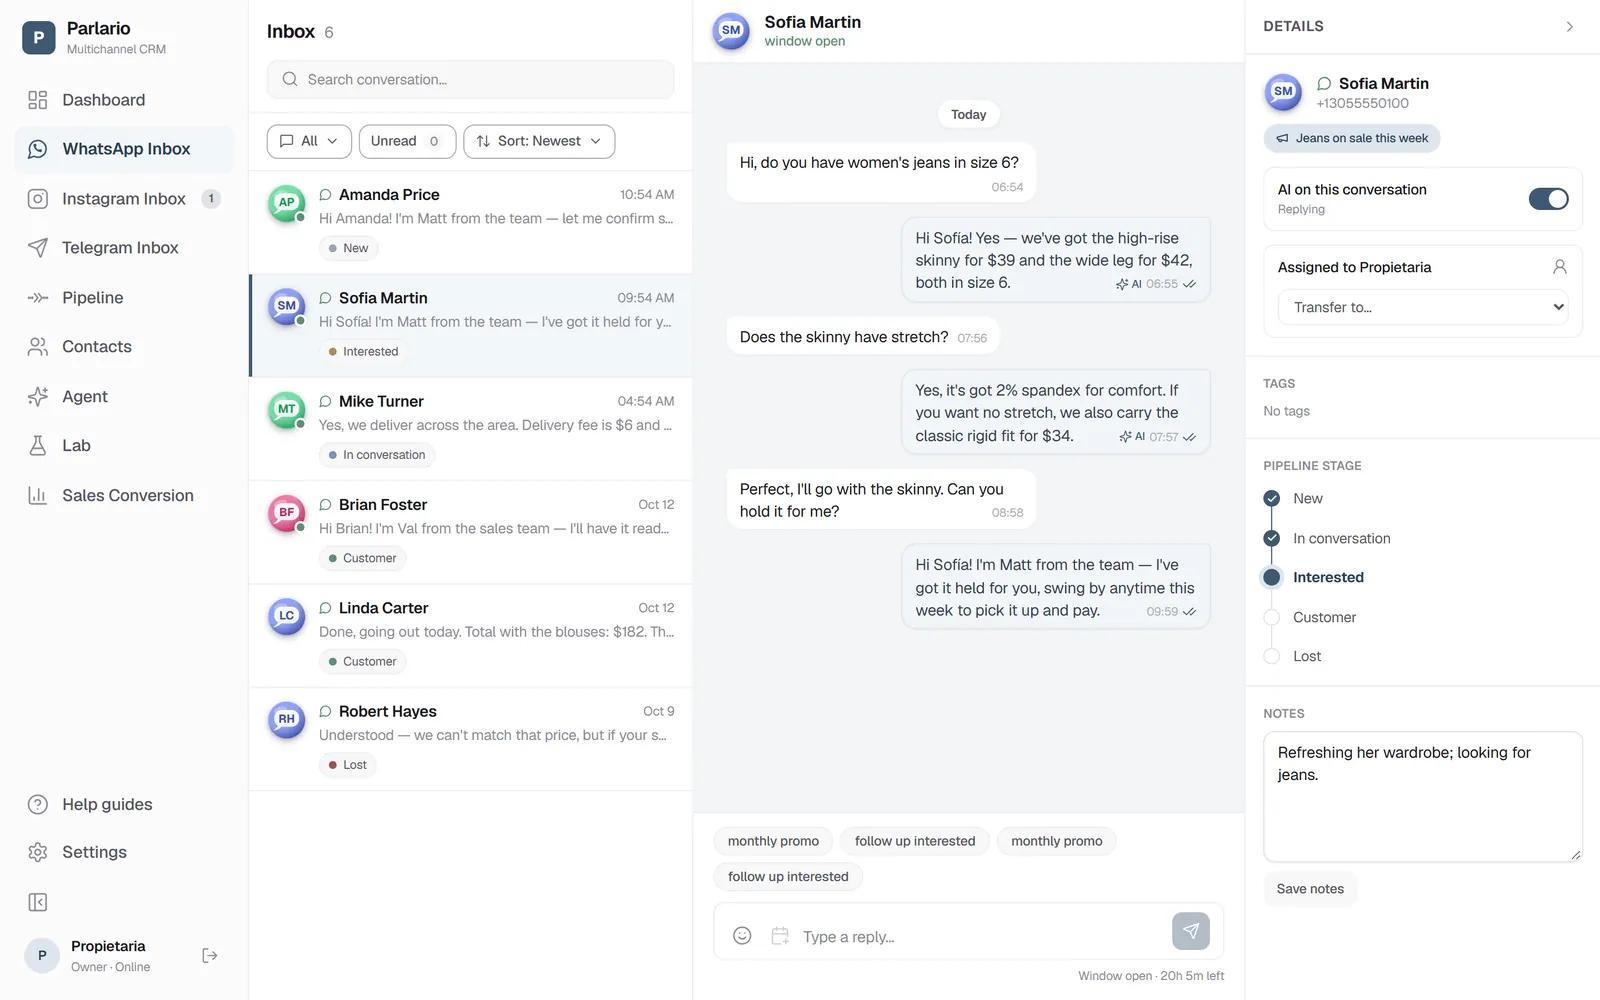The image size is (1600, 1000).
Task: Open Help guides
Action: pos(124,805)
